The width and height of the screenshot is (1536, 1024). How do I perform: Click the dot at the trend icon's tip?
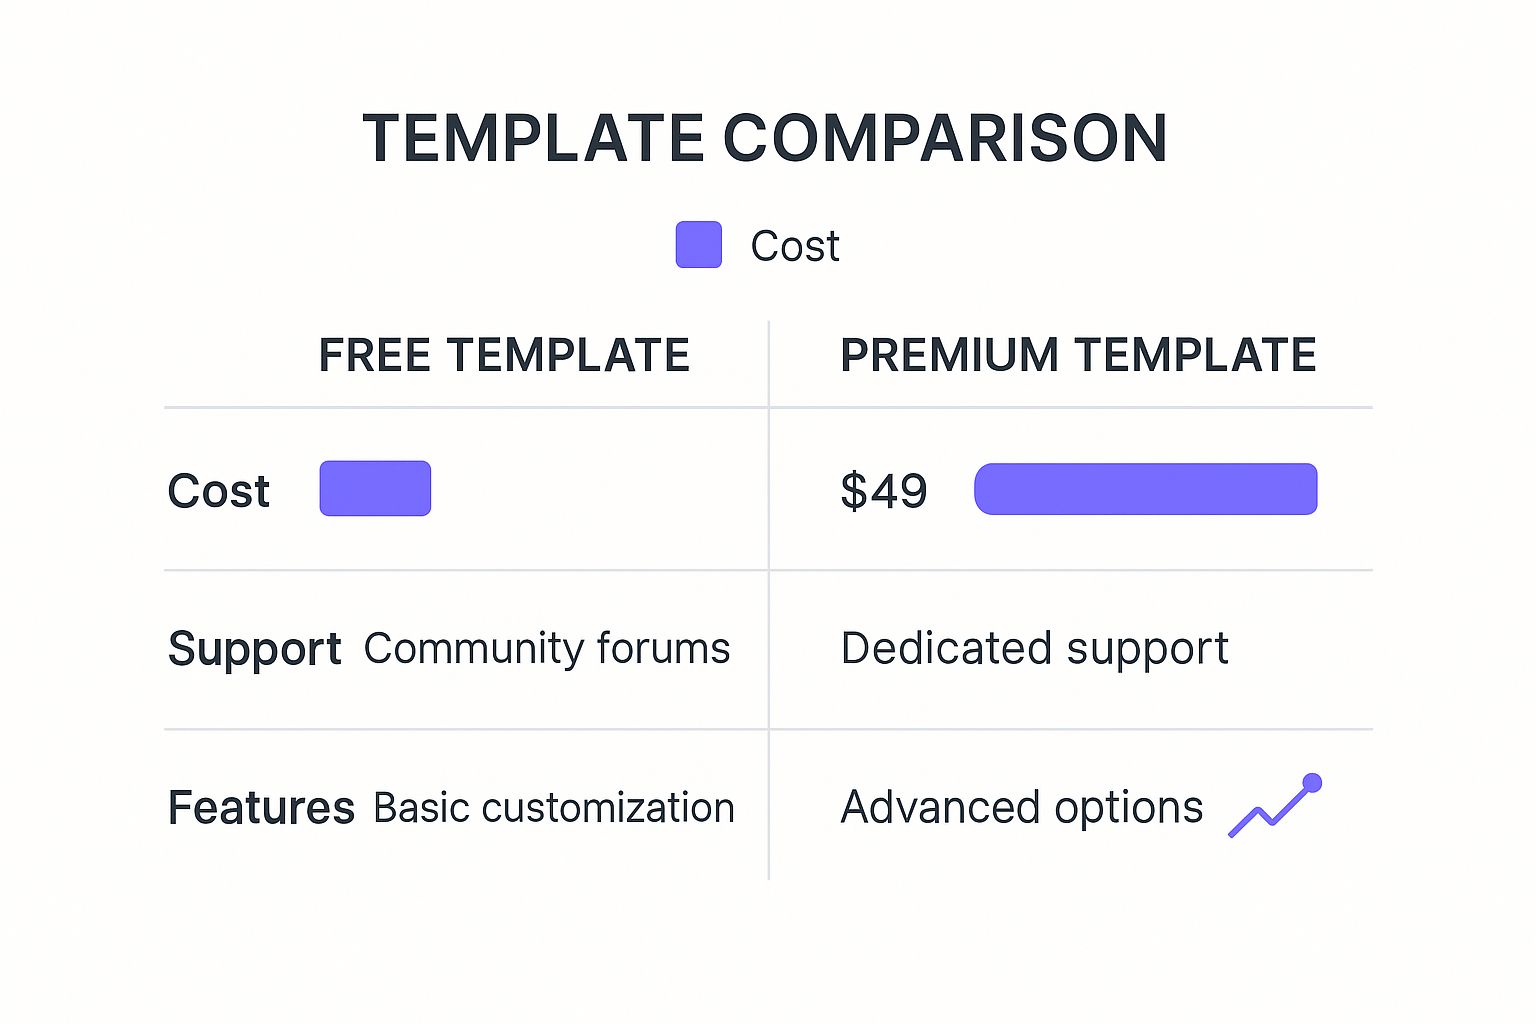coord(1312,783)
